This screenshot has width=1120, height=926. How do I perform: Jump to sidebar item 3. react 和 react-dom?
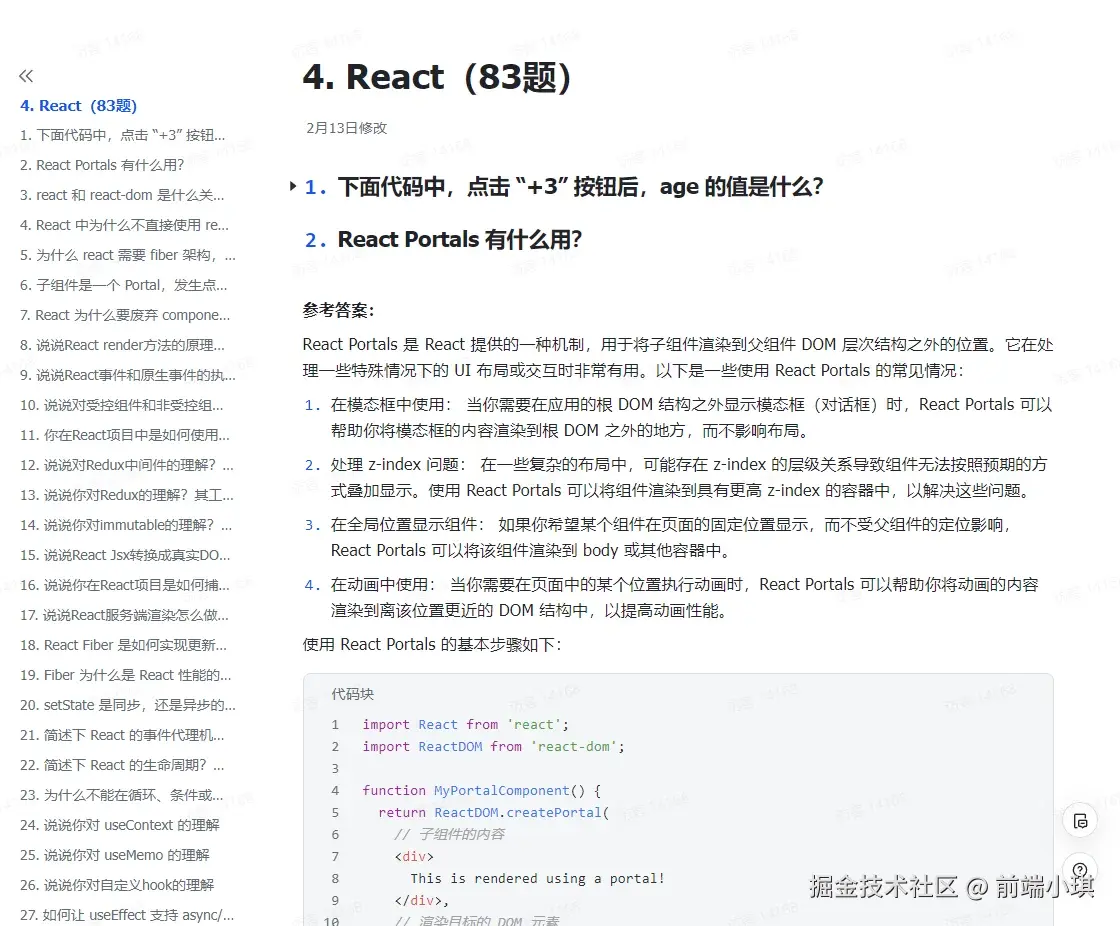[x=122, y=195]
